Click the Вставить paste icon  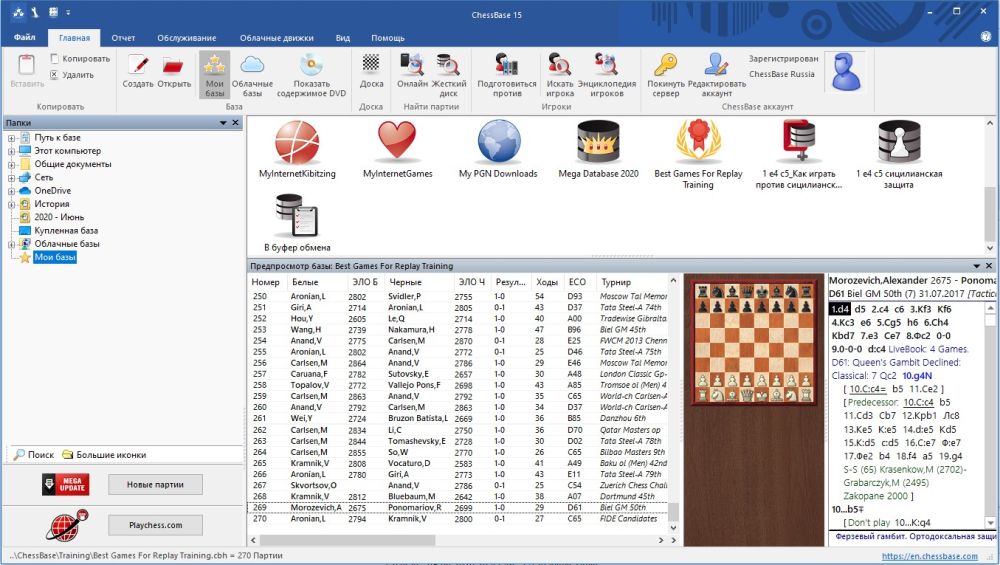click(27, 65)
